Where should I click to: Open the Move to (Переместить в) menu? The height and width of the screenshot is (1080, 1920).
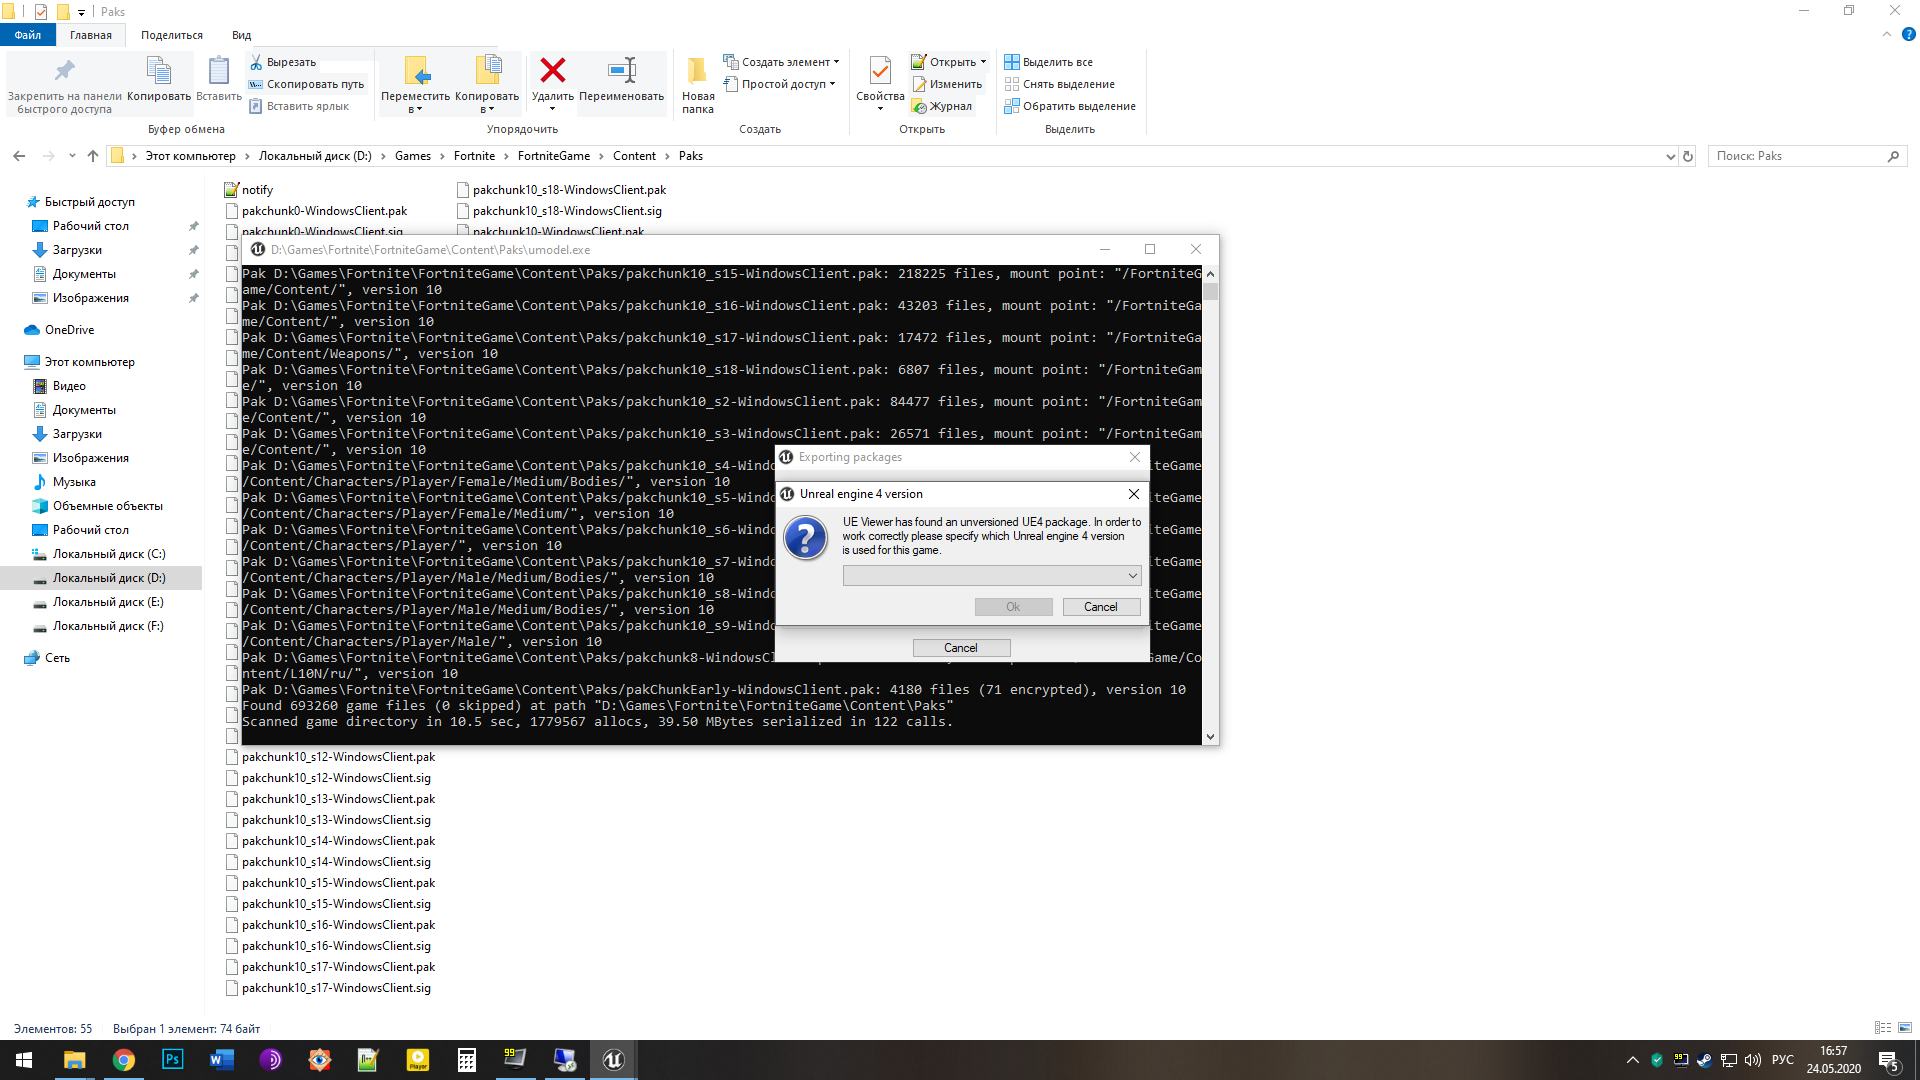[415, 84]
